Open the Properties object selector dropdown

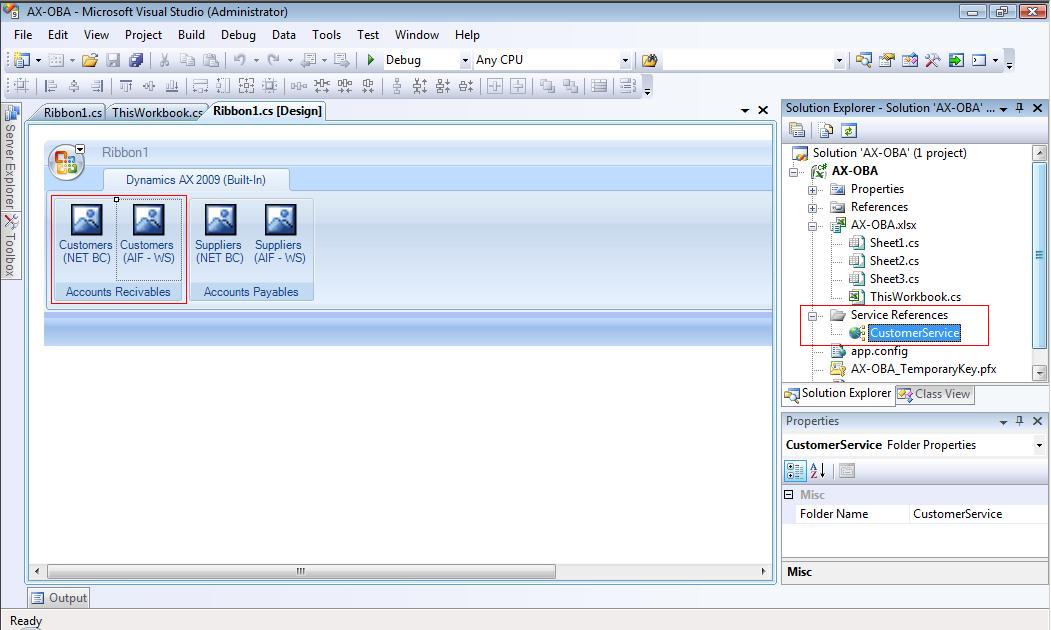point(1039,445)
